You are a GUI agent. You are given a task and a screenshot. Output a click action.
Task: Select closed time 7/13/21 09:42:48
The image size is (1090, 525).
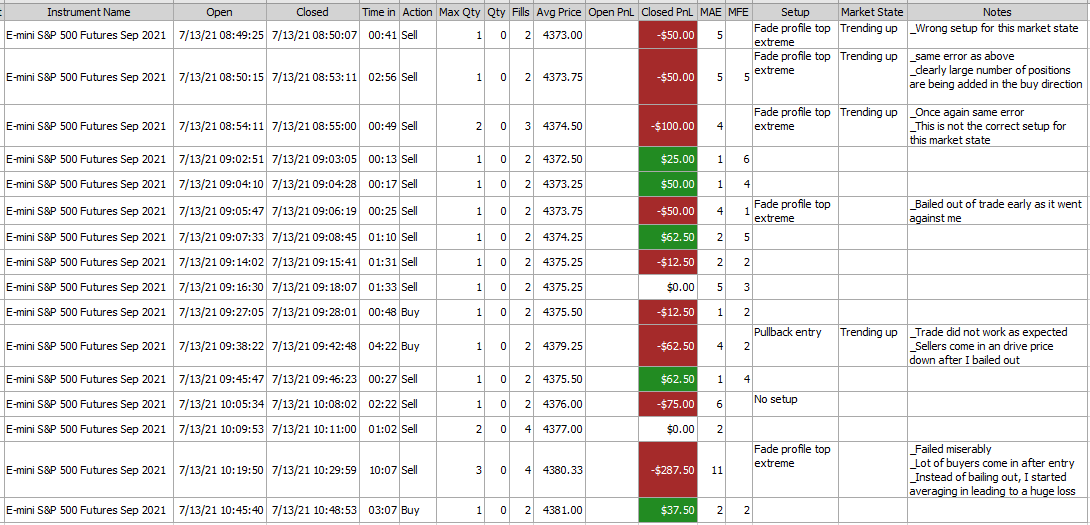point(314,346)
